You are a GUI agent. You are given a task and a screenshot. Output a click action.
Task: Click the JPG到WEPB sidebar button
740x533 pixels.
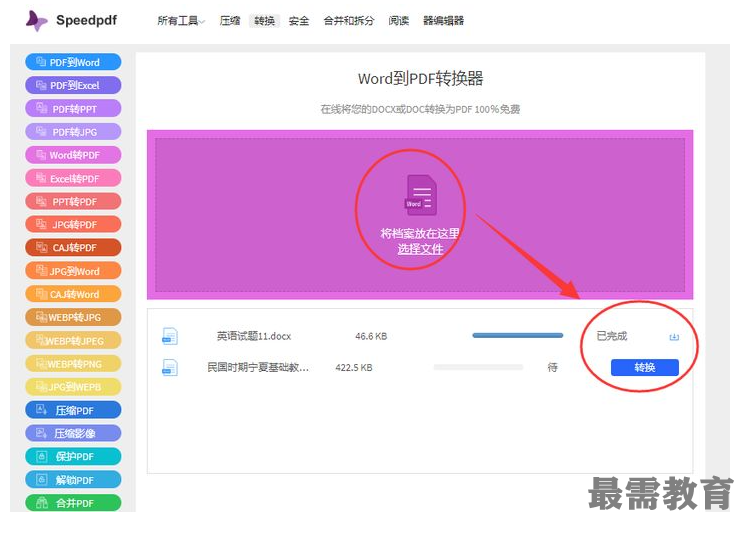click(x=73, y=387)
